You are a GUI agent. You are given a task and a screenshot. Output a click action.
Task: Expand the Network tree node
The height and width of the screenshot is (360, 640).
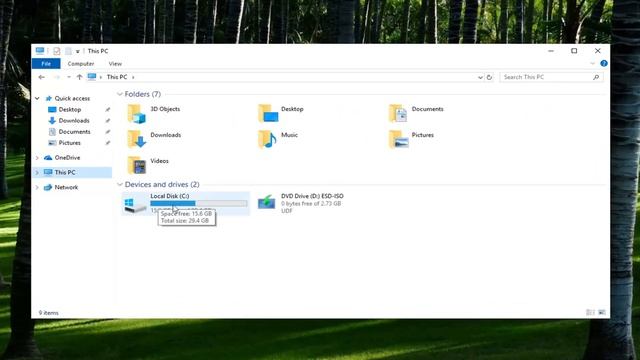(x=37, y=187)
